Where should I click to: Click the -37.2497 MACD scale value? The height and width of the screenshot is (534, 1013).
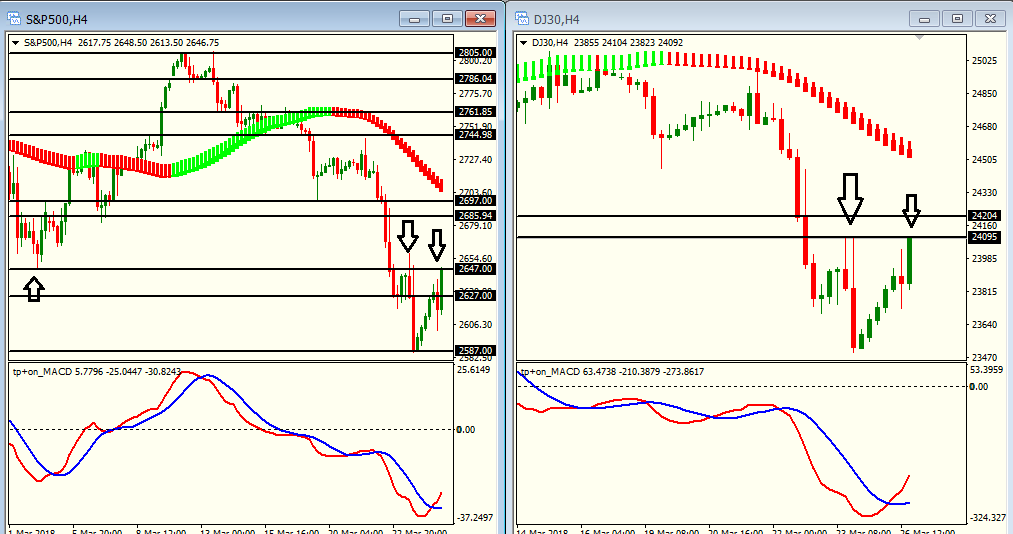tap(476, 518)
